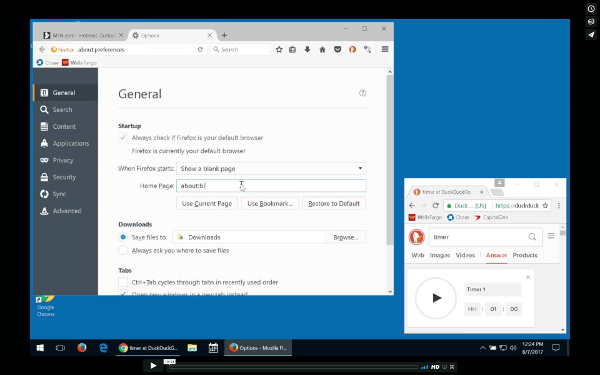Open Applications preferences in the sidebar
600x375 pixels.
(65, 143)
